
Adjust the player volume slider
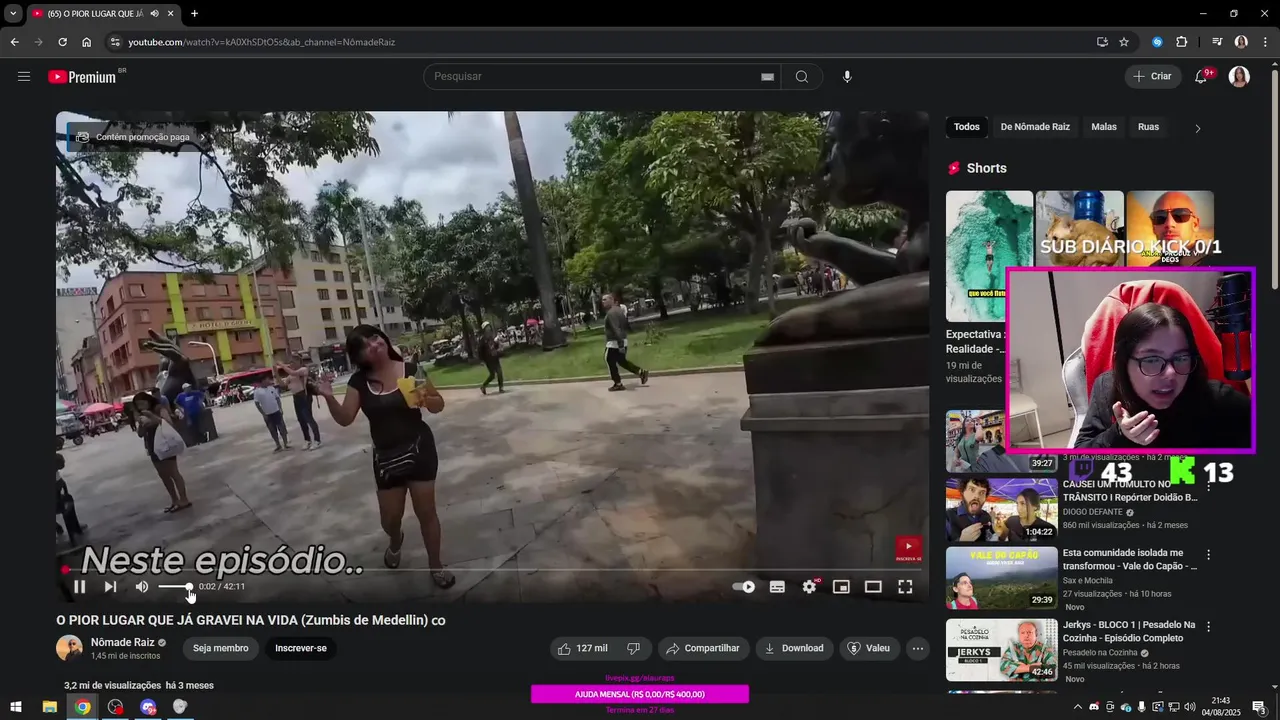tap(175, 587)
